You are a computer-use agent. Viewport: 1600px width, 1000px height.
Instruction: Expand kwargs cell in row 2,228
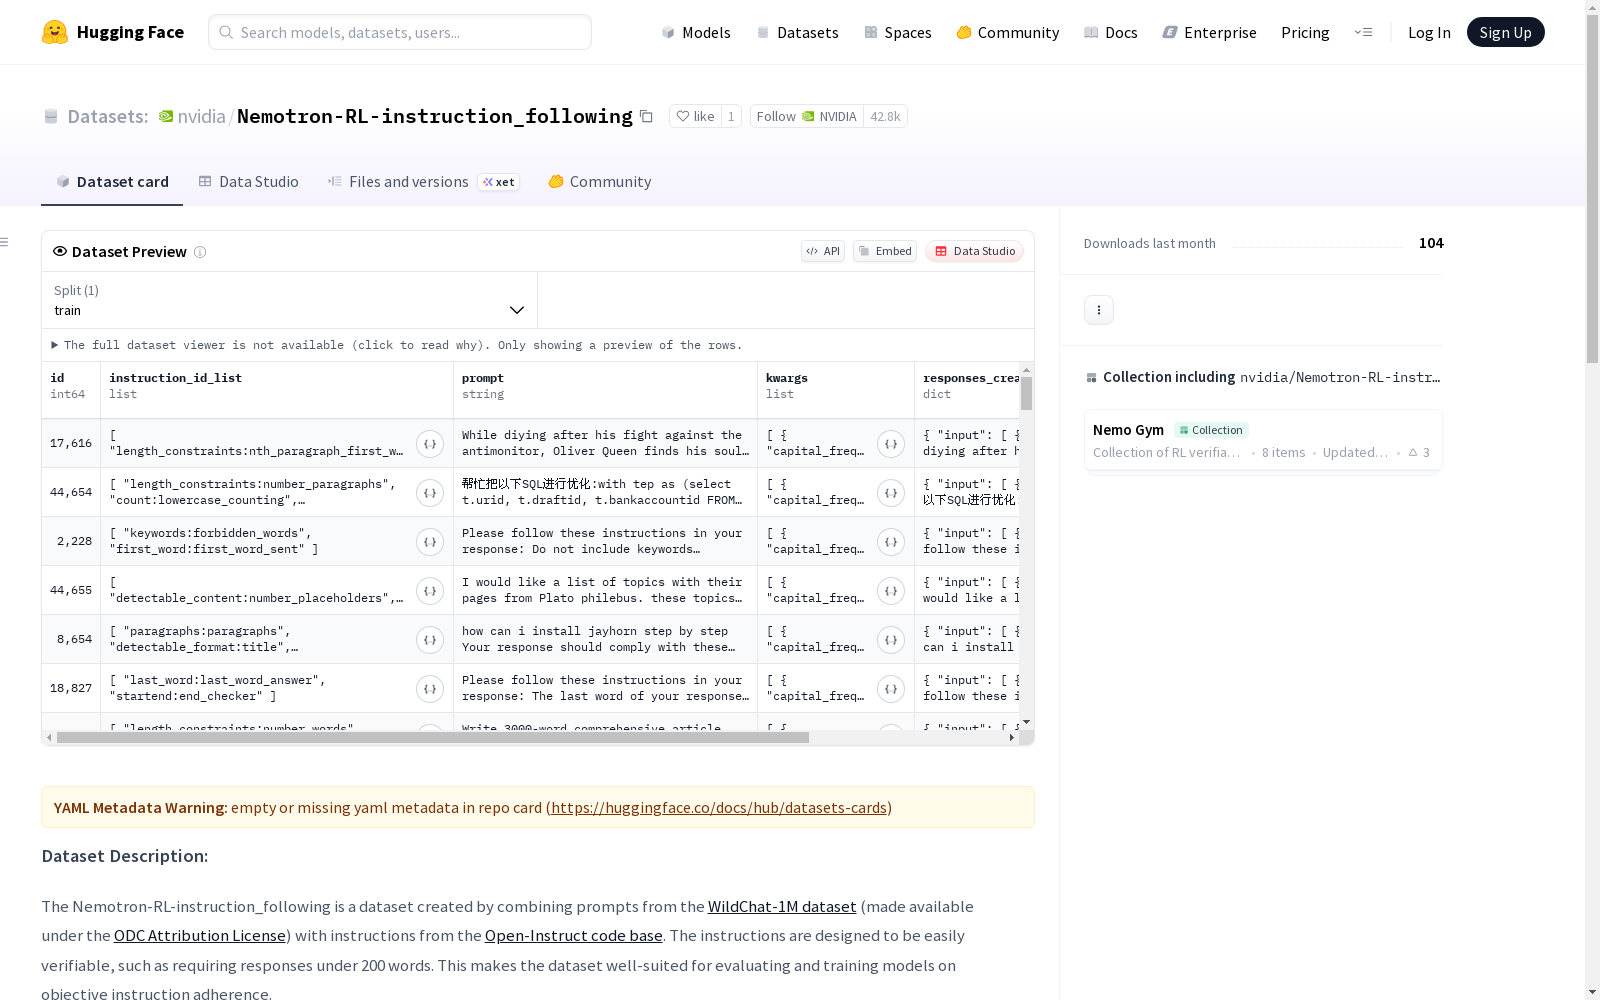[891, 542]
